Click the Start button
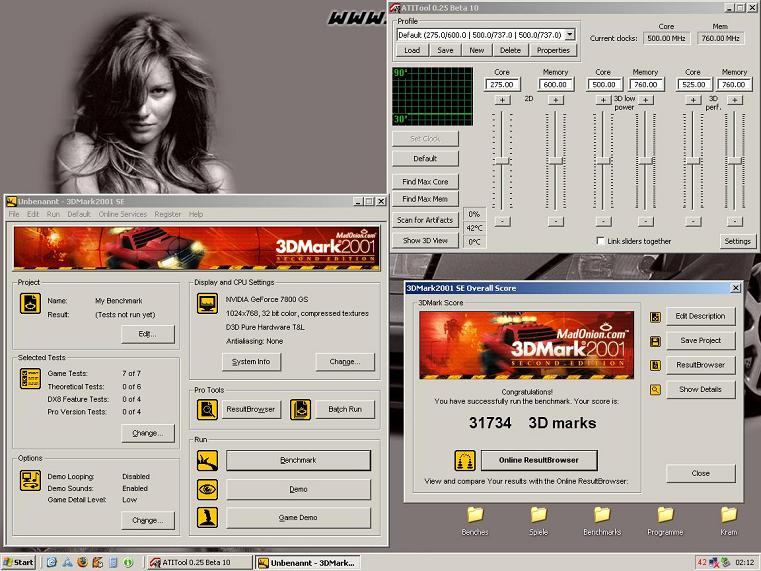The height and width of the screenshot is (571, 761). click(x=18, y=562)
